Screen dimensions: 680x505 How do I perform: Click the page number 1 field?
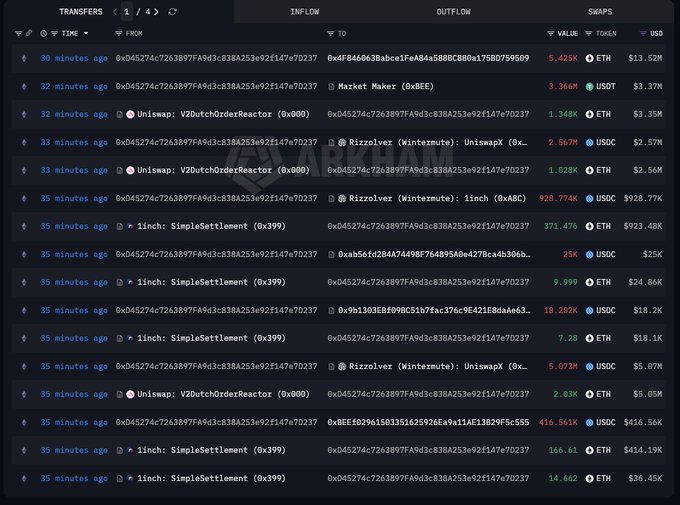tap(127, 12)
